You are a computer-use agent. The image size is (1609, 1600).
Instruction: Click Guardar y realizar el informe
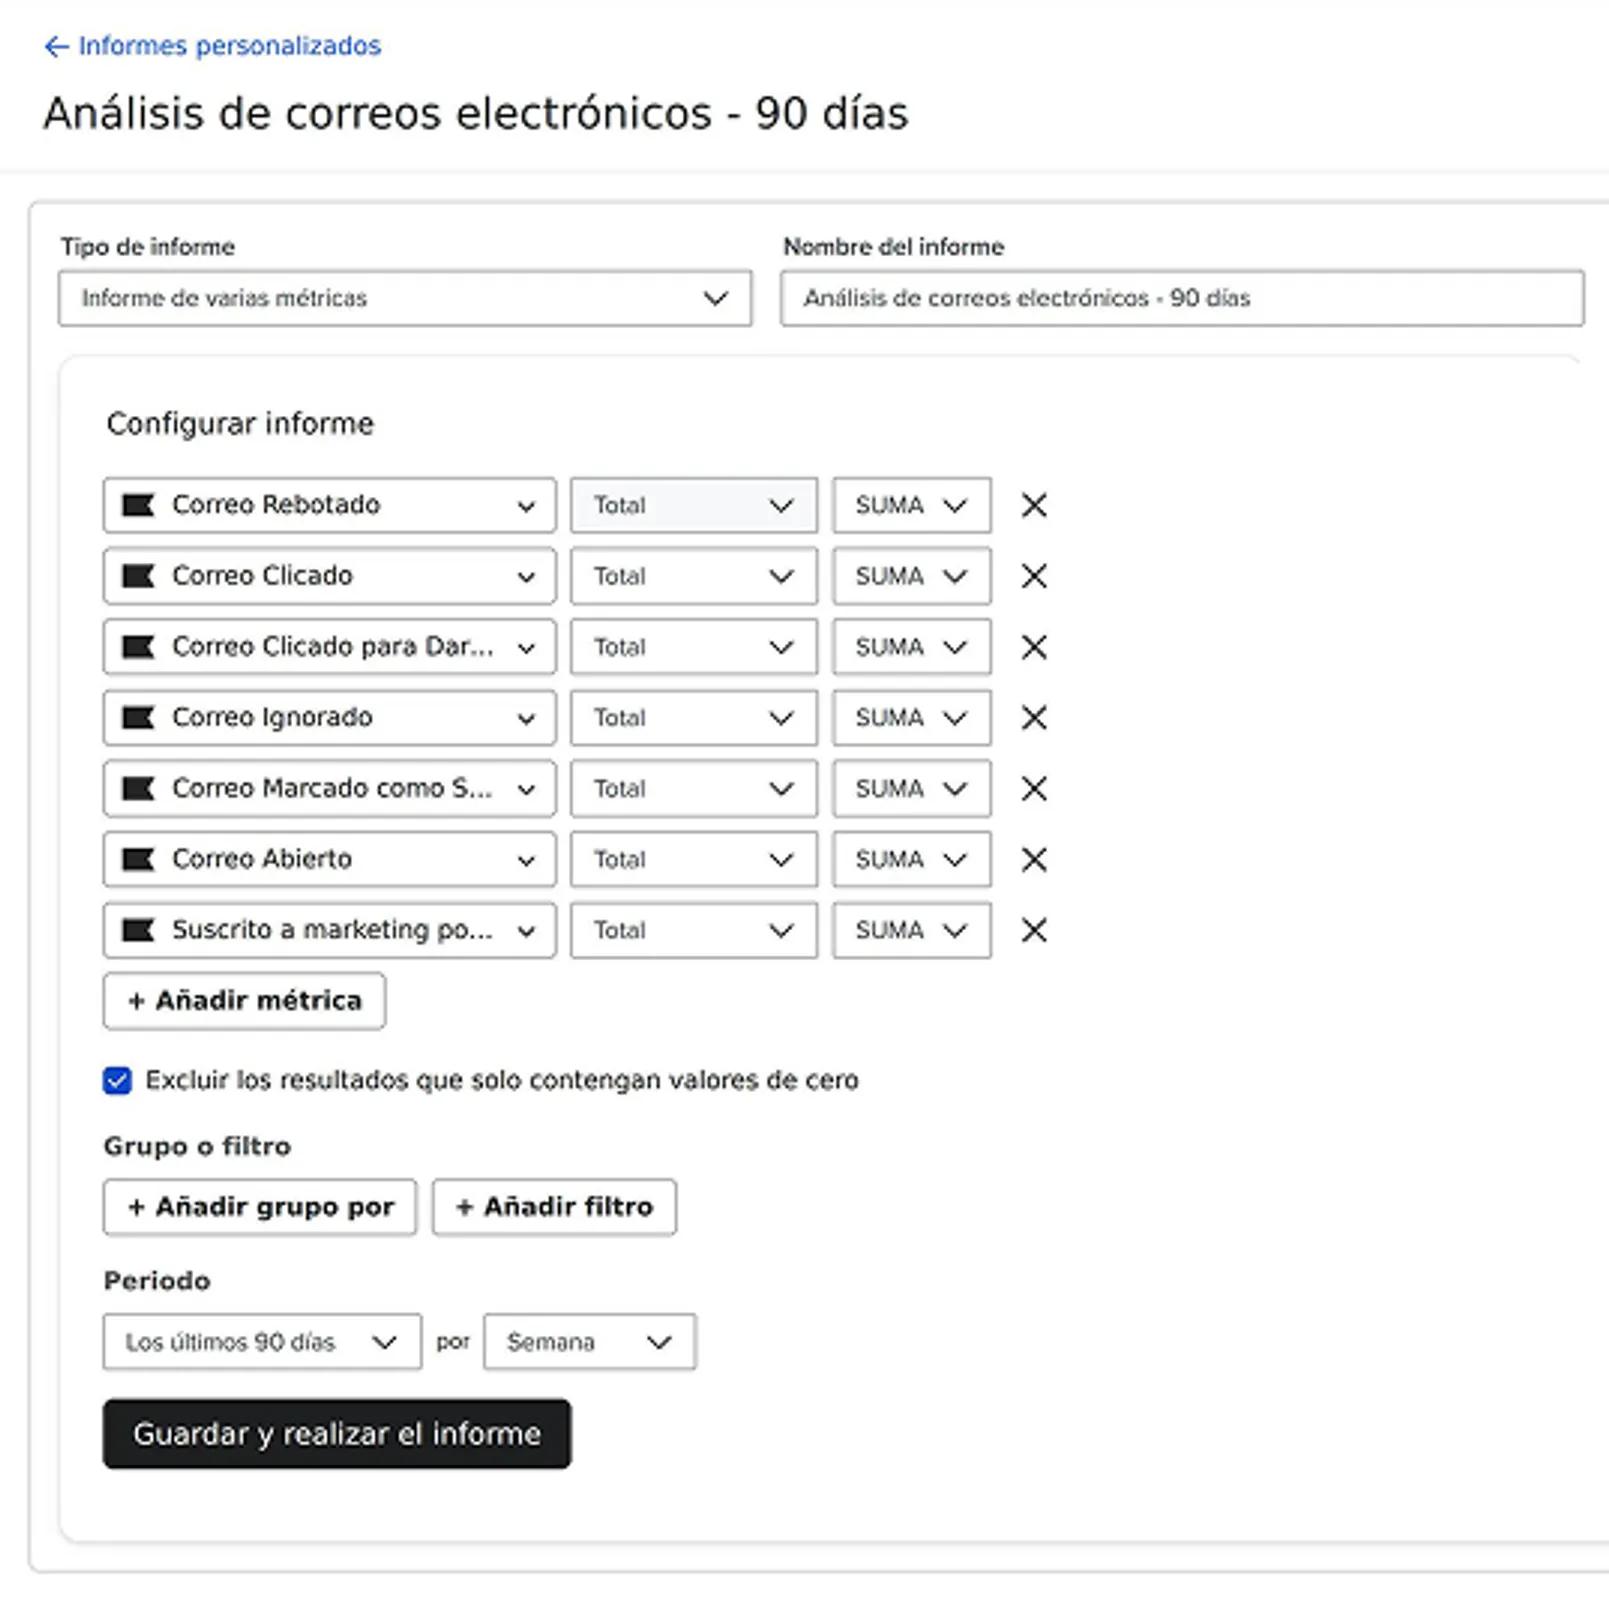337,1434
